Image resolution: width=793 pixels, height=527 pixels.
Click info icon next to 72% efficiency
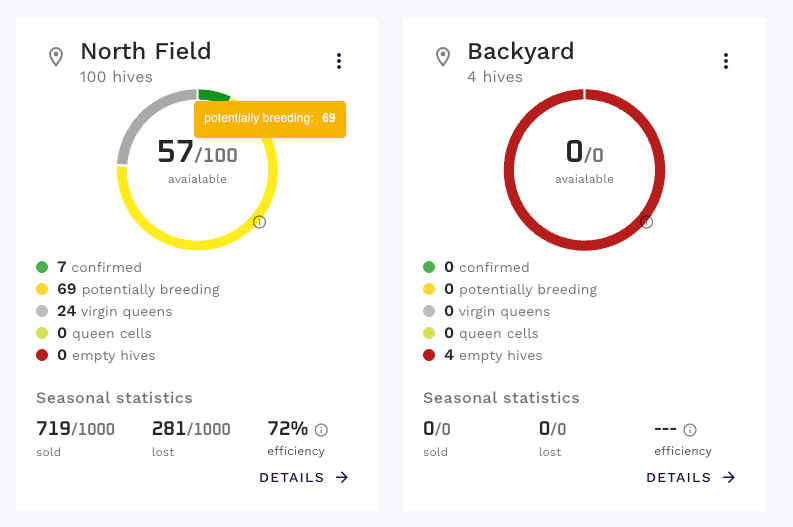coord(321,430)
